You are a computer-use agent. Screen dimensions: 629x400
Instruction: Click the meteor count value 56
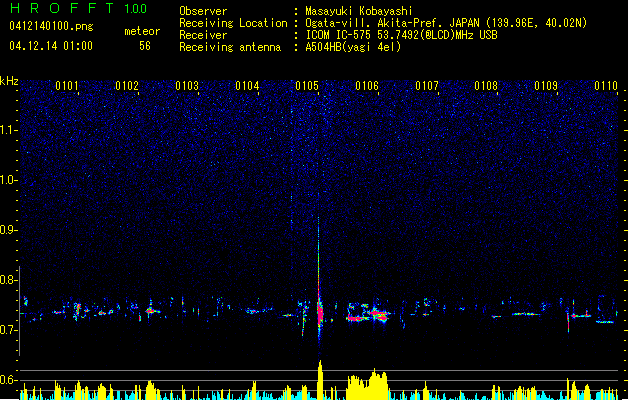pyautogui.click(x=145, y=46)
